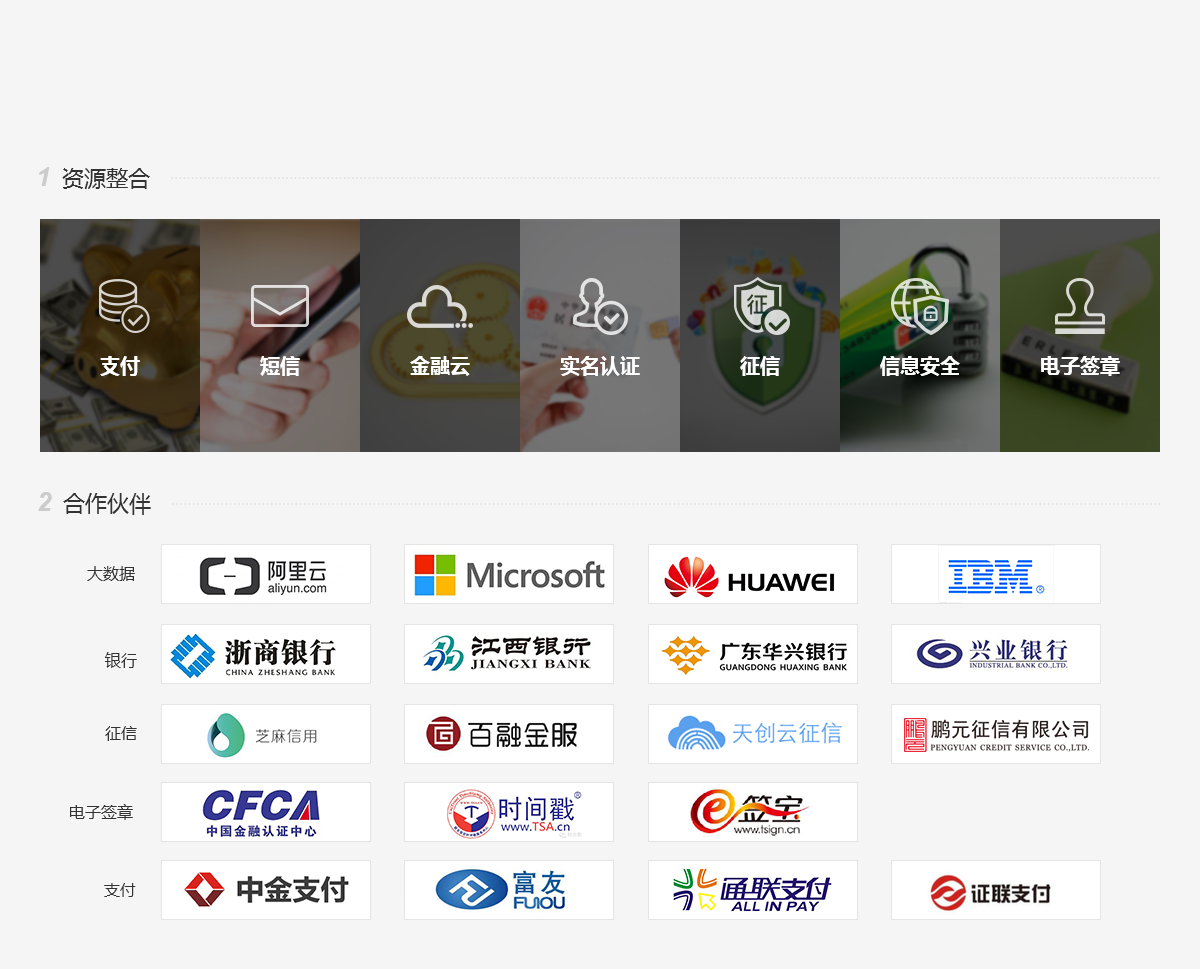Click the 支付 payment coins icon
The image size is (1200, 969).
click(122, 305)
